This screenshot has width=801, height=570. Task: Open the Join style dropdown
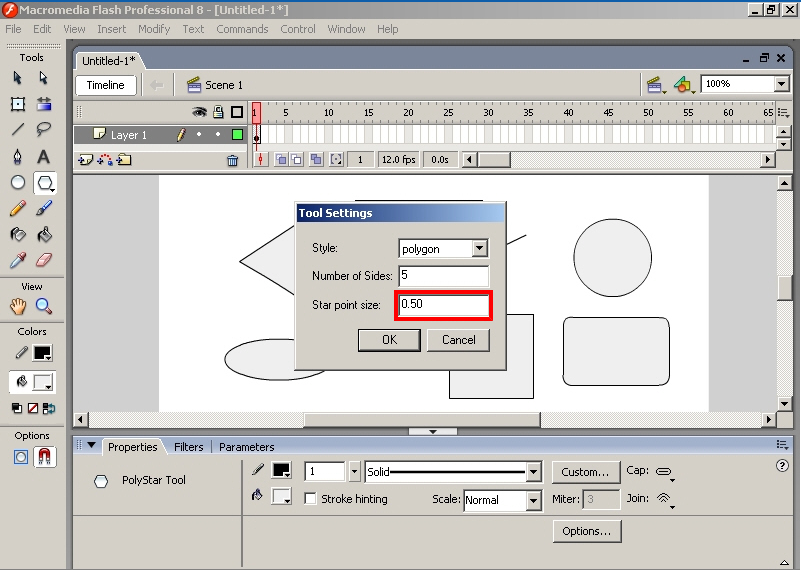(x=665, y=499)
